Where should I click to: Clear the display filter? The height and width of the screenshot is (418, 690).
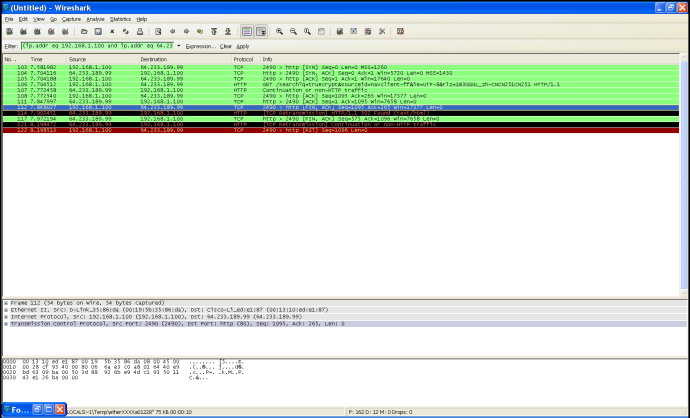click(x=226, y=46)
